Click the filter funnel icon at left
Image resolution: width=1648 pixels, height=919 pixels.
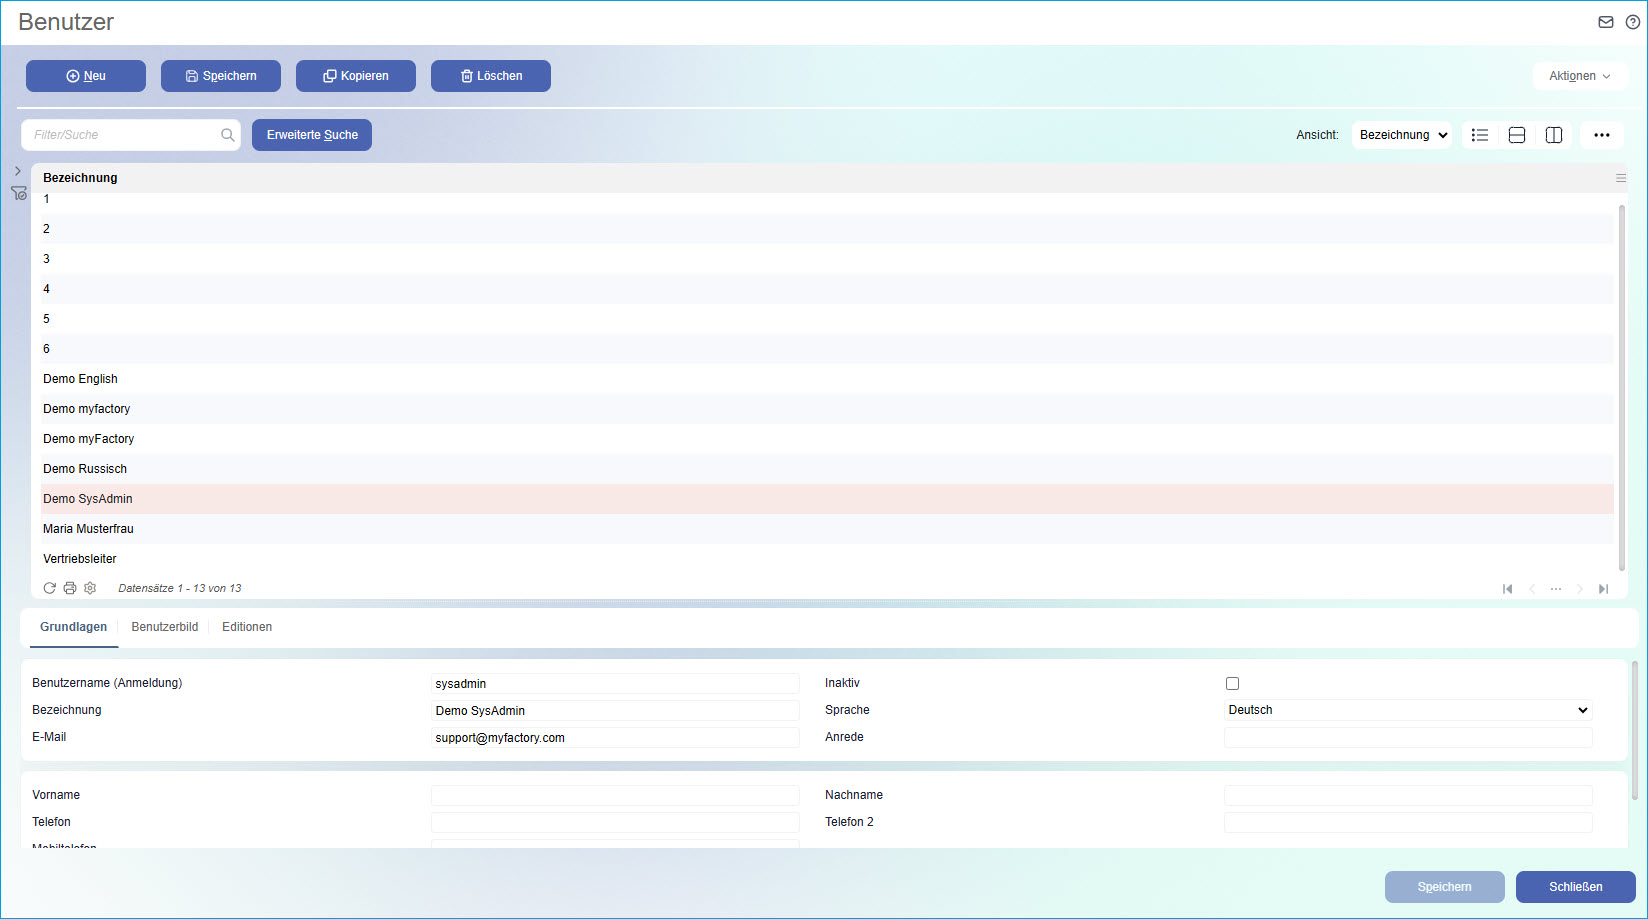(19, 193)
